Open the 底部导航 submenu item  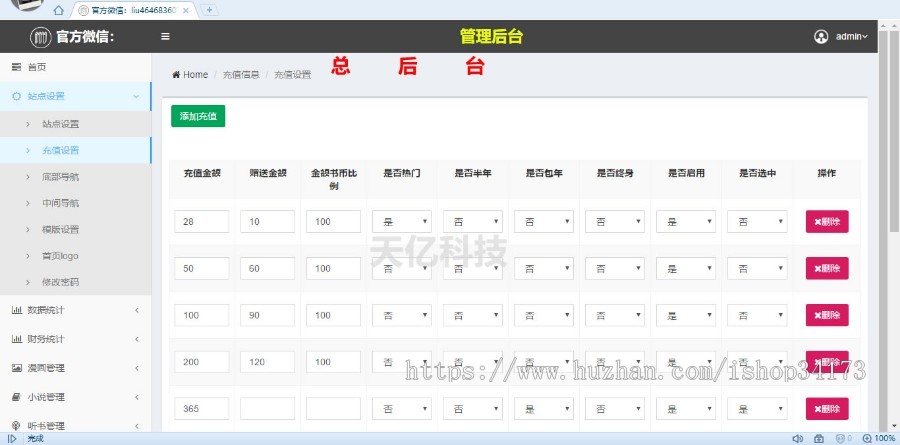point(75,177)
